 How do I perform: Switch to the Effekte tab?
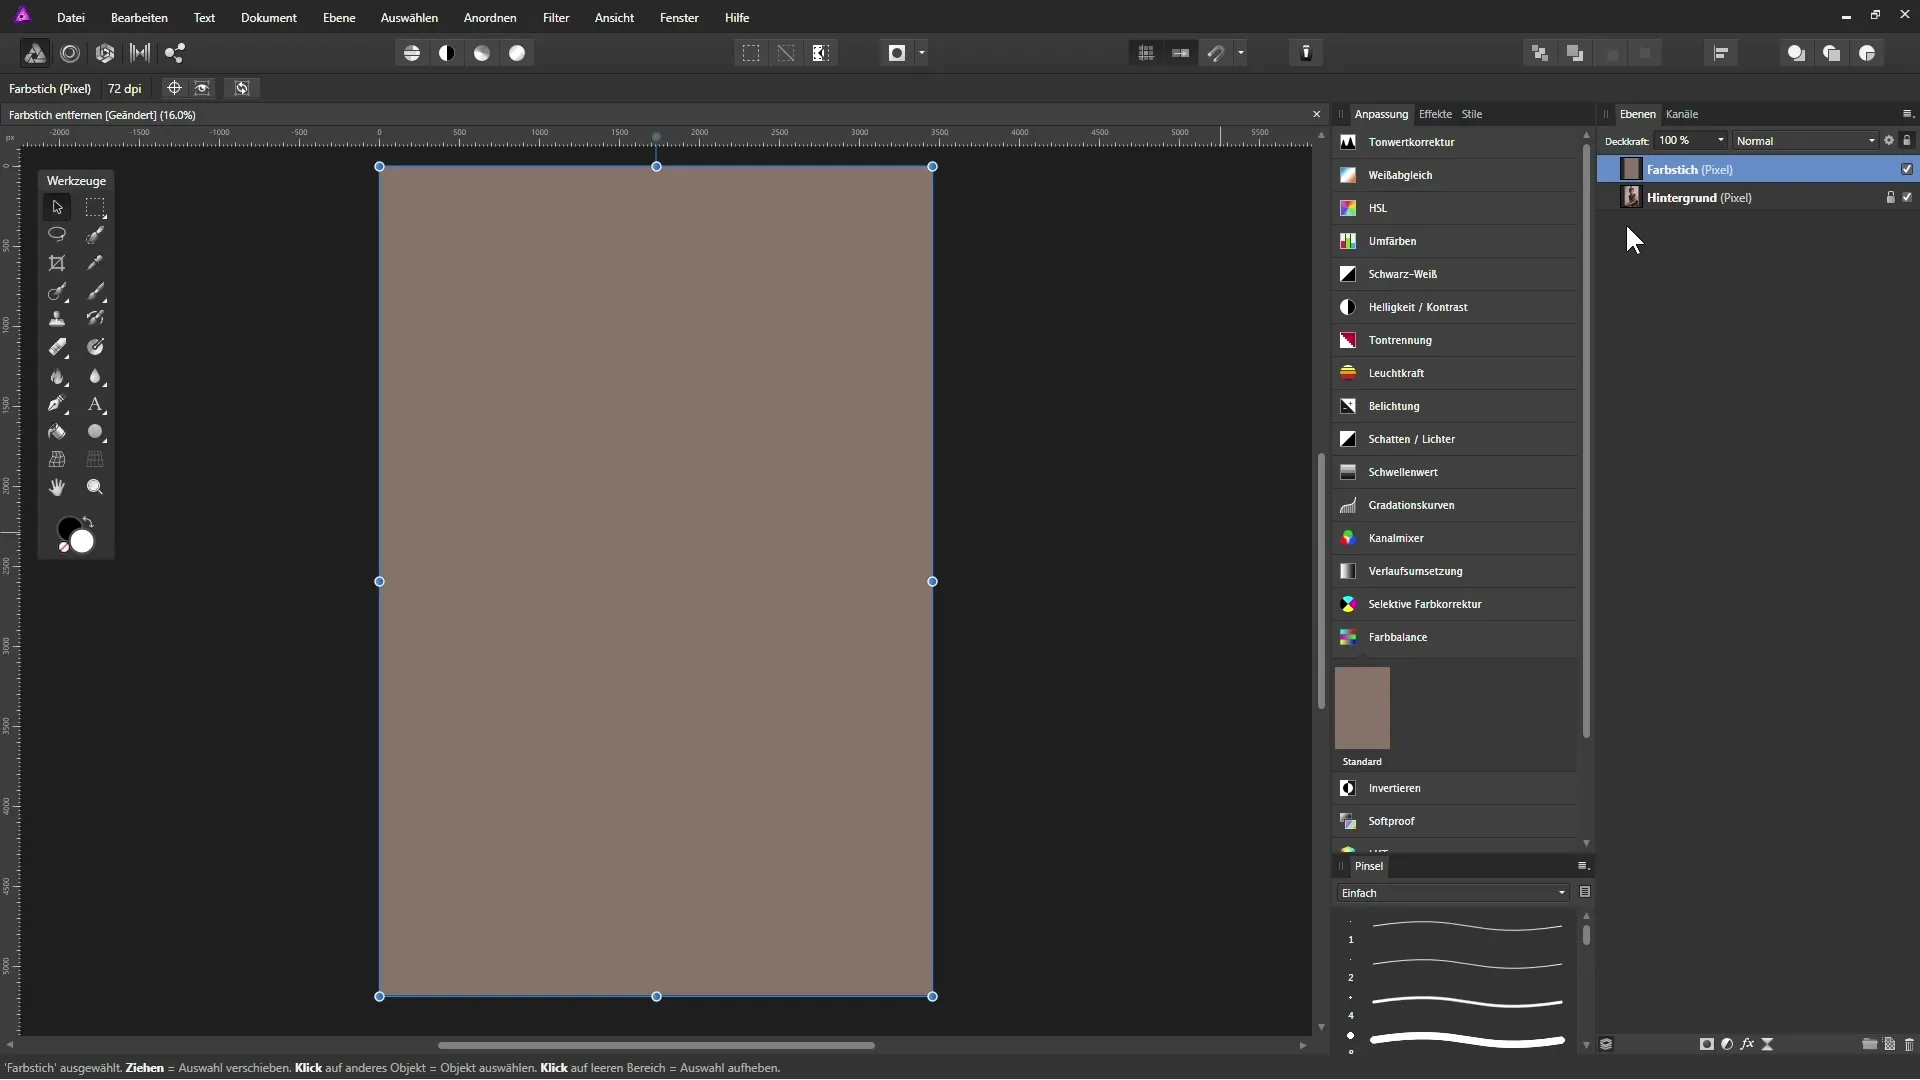[x=1435, y=113]
